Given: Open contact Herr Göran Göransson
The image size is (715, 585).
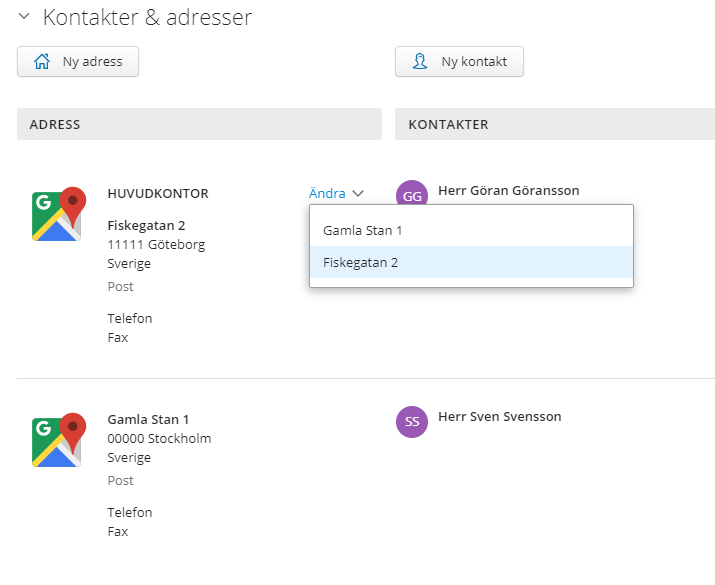Looking at the screenshot, I should point(508,191).
